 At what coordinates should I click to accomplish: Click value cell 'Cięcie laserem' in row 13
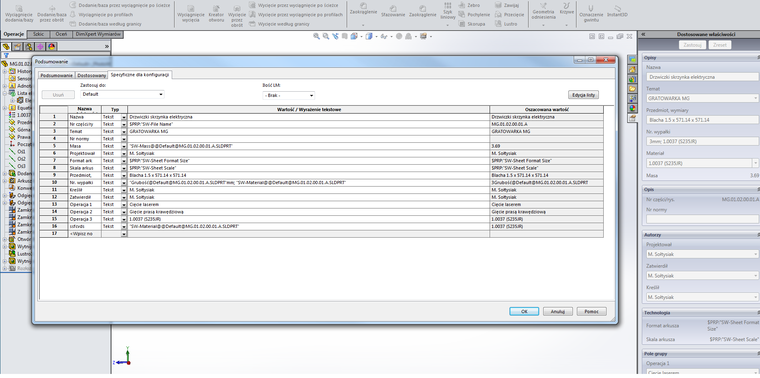(309, 205)
